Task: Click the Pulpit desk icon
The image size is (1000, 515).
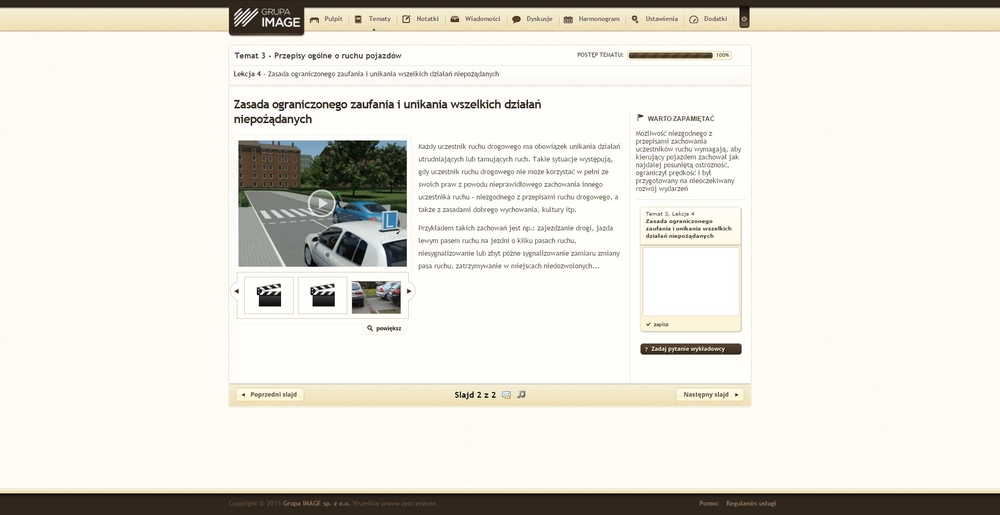Action: 314,20
